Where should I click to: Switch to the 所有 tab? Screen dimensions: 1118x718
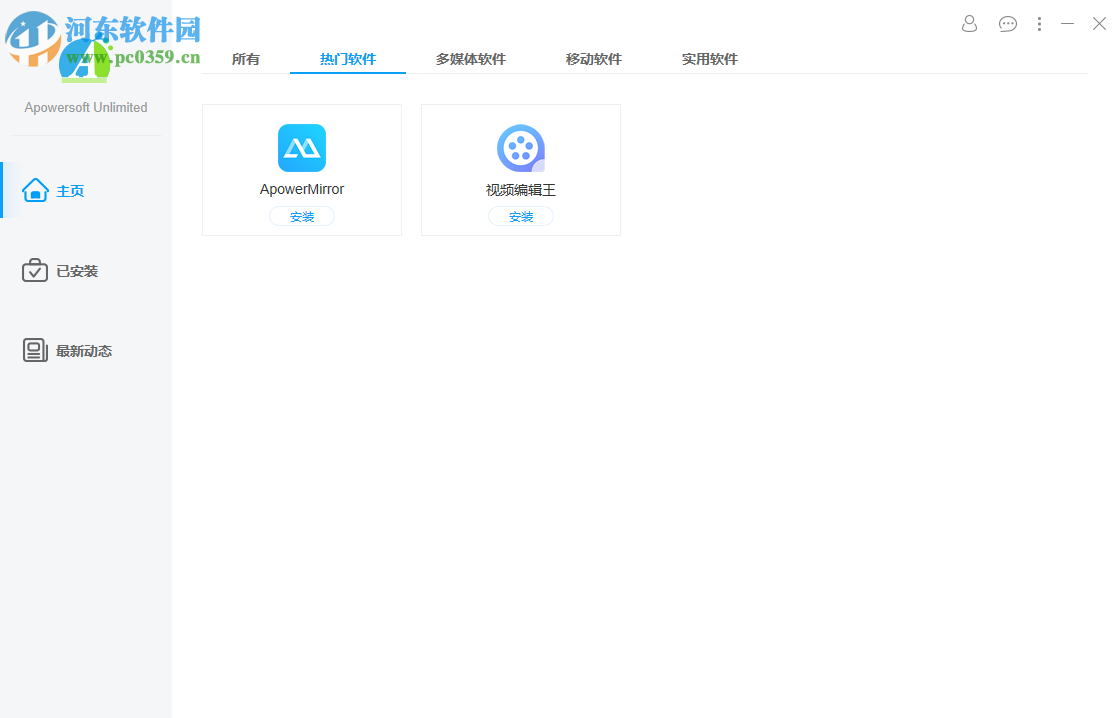(x=246, y=59)
